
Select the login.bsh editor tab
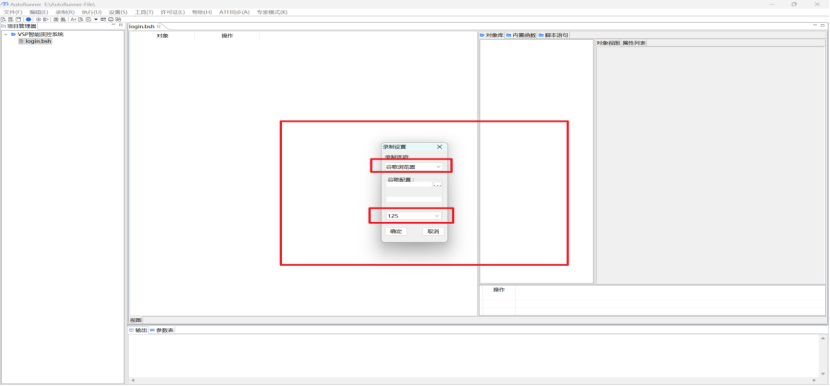pyautogui.click(x=142, y=26)
